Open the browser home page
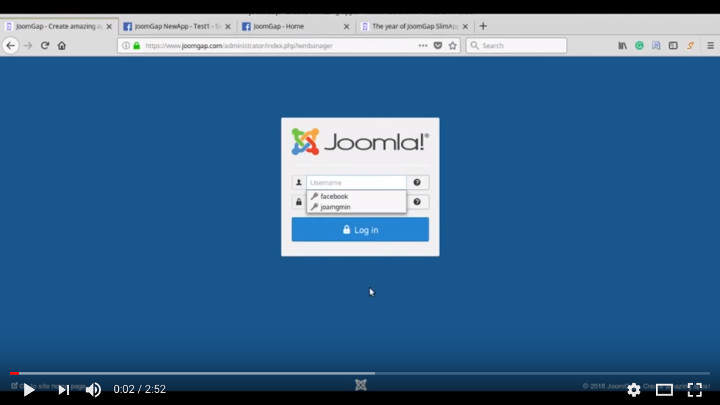This screenshot has width=720, height=405. click(62, 45)
